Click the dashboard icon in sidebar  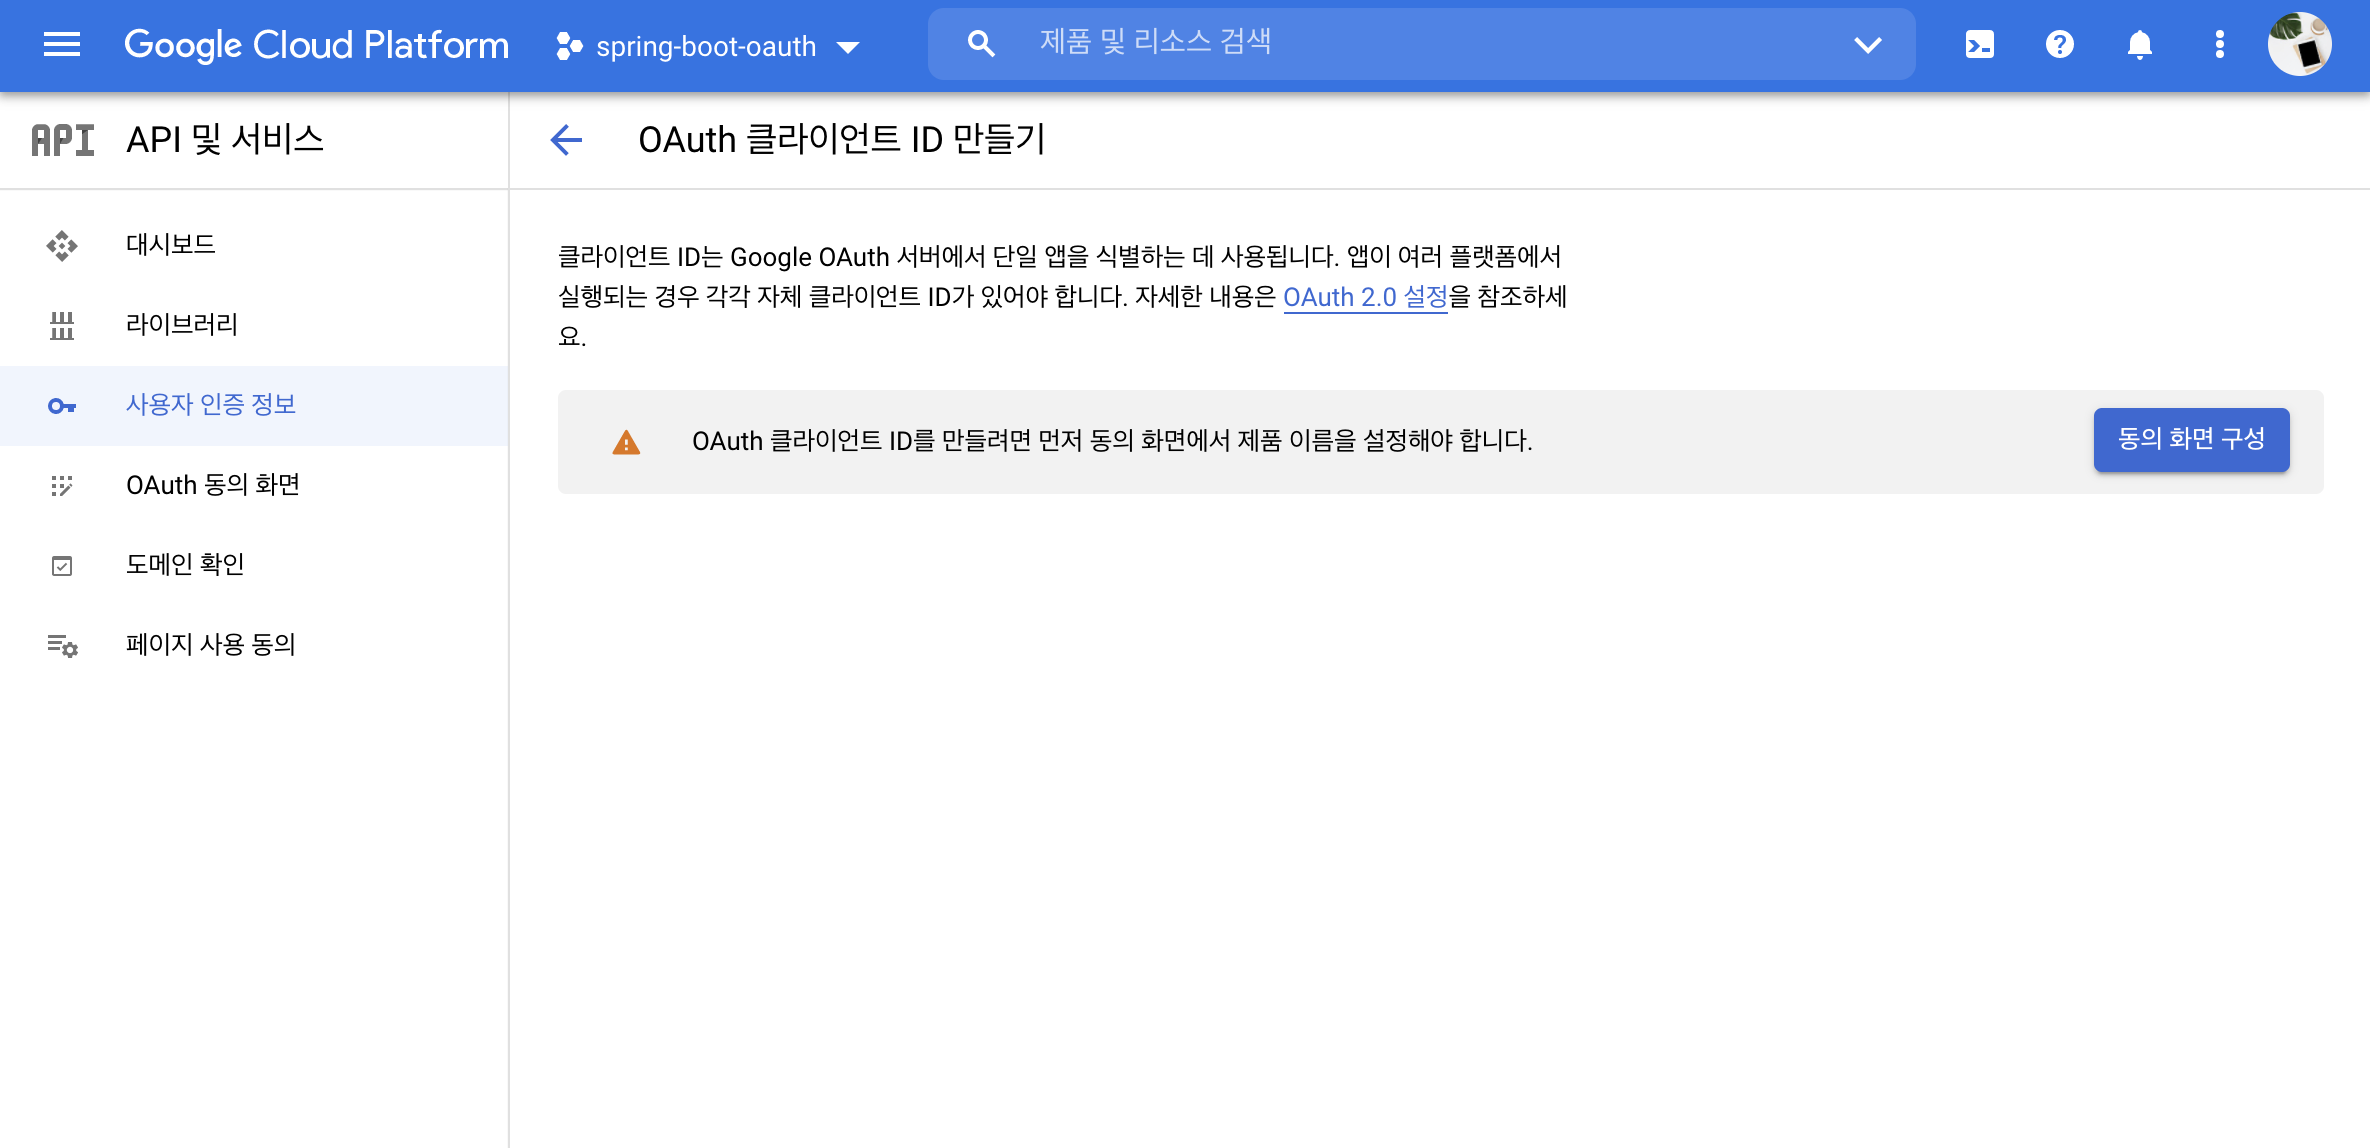pyautogui.click(x=62, y=245)
